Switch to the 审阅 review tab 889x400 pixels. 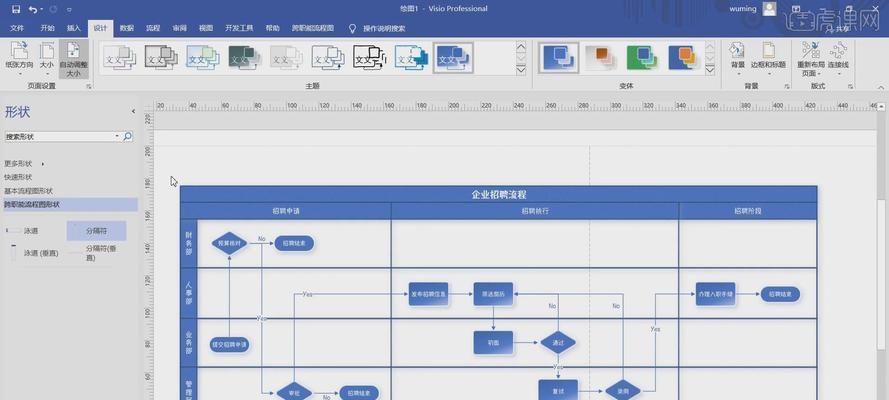pos(180,28)
